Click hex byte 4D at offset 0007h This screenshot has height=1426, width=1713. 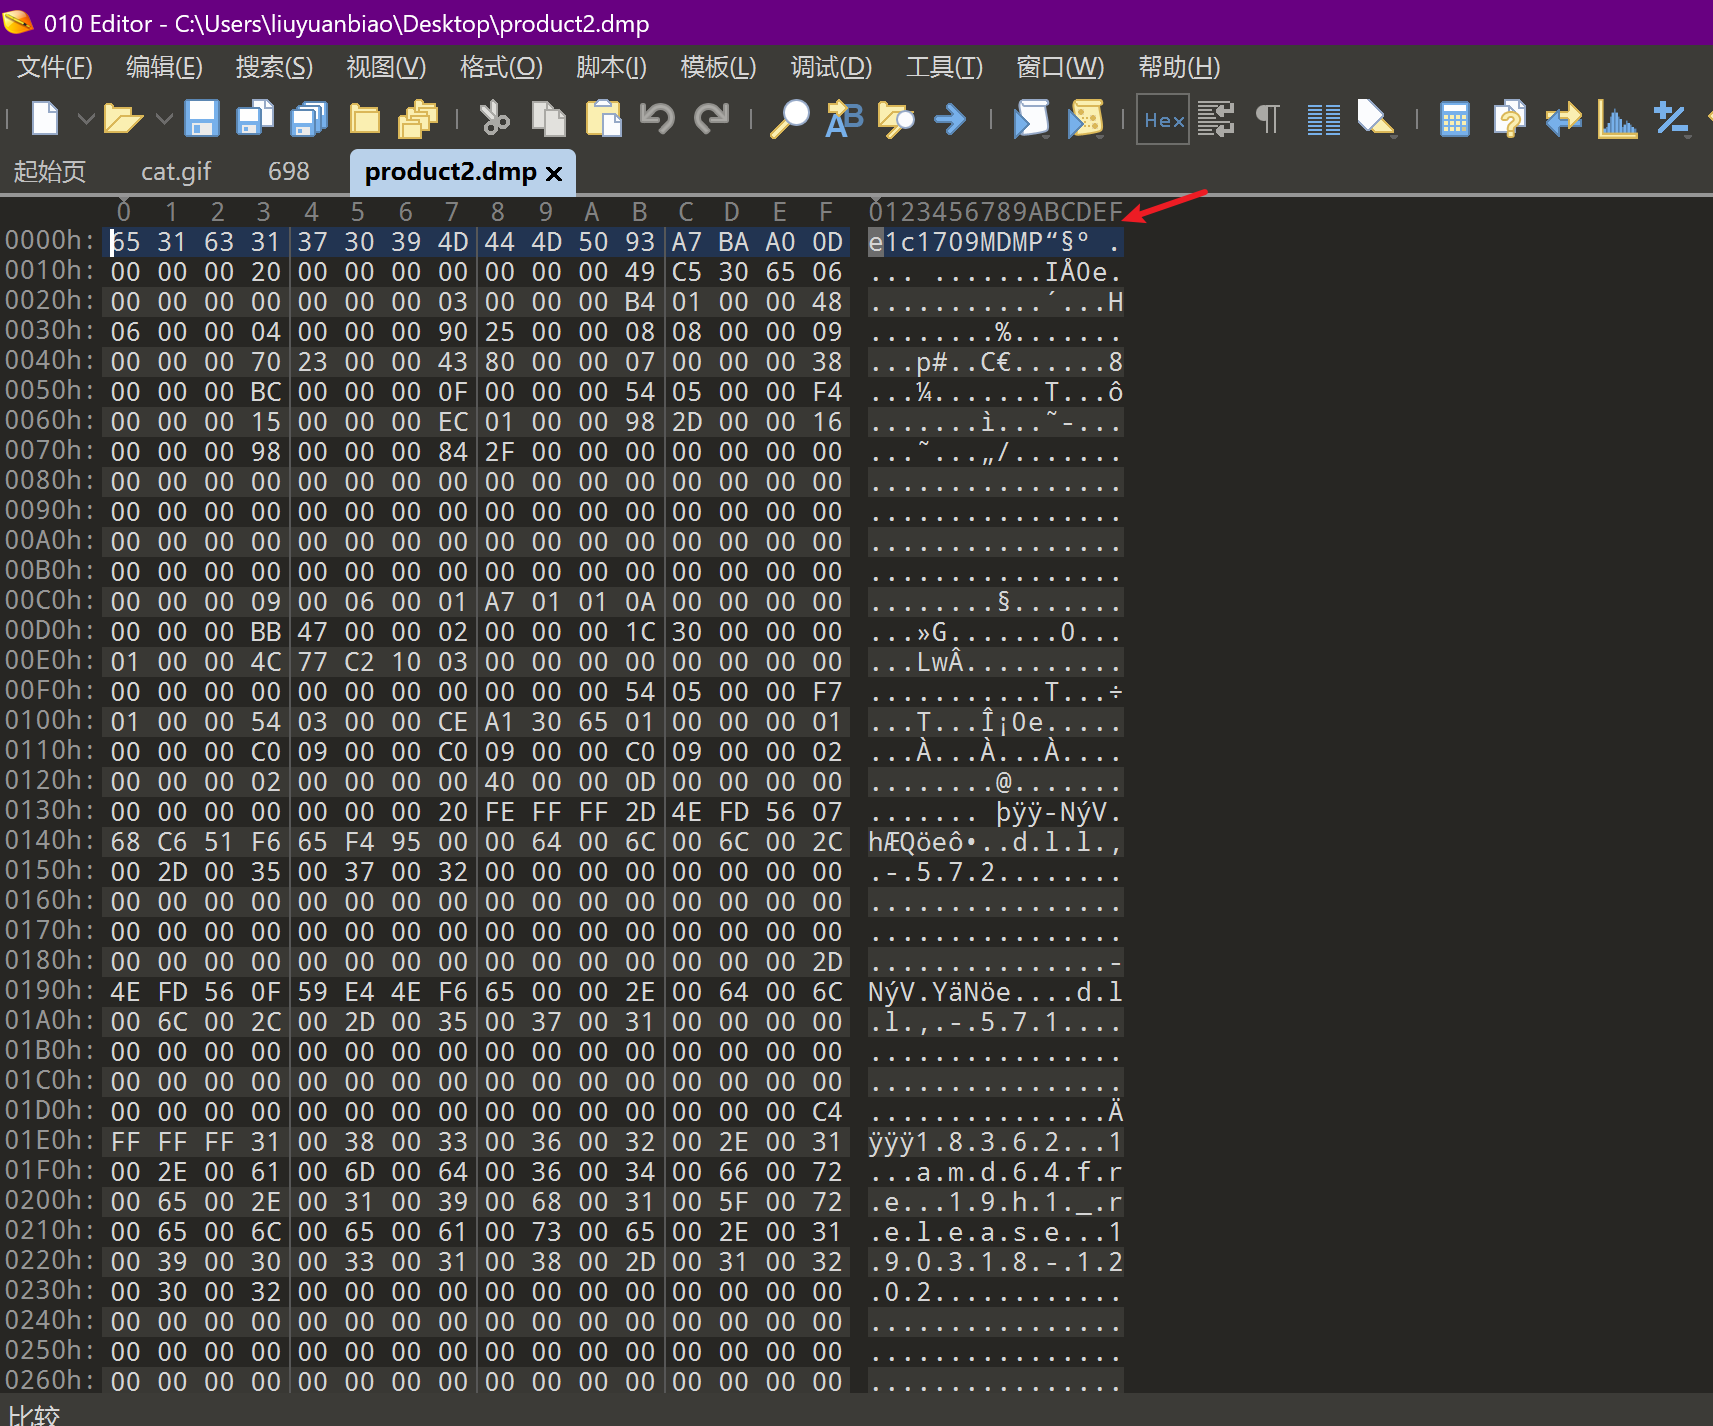pyautogui.click(x=452, y=242)
